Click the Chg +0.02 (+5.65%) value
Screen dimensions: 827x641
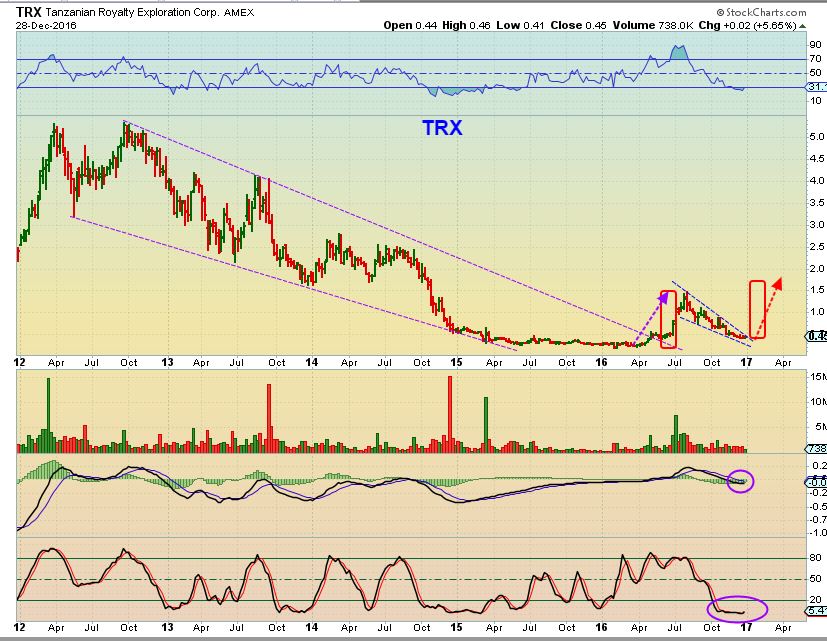(747, 25)
